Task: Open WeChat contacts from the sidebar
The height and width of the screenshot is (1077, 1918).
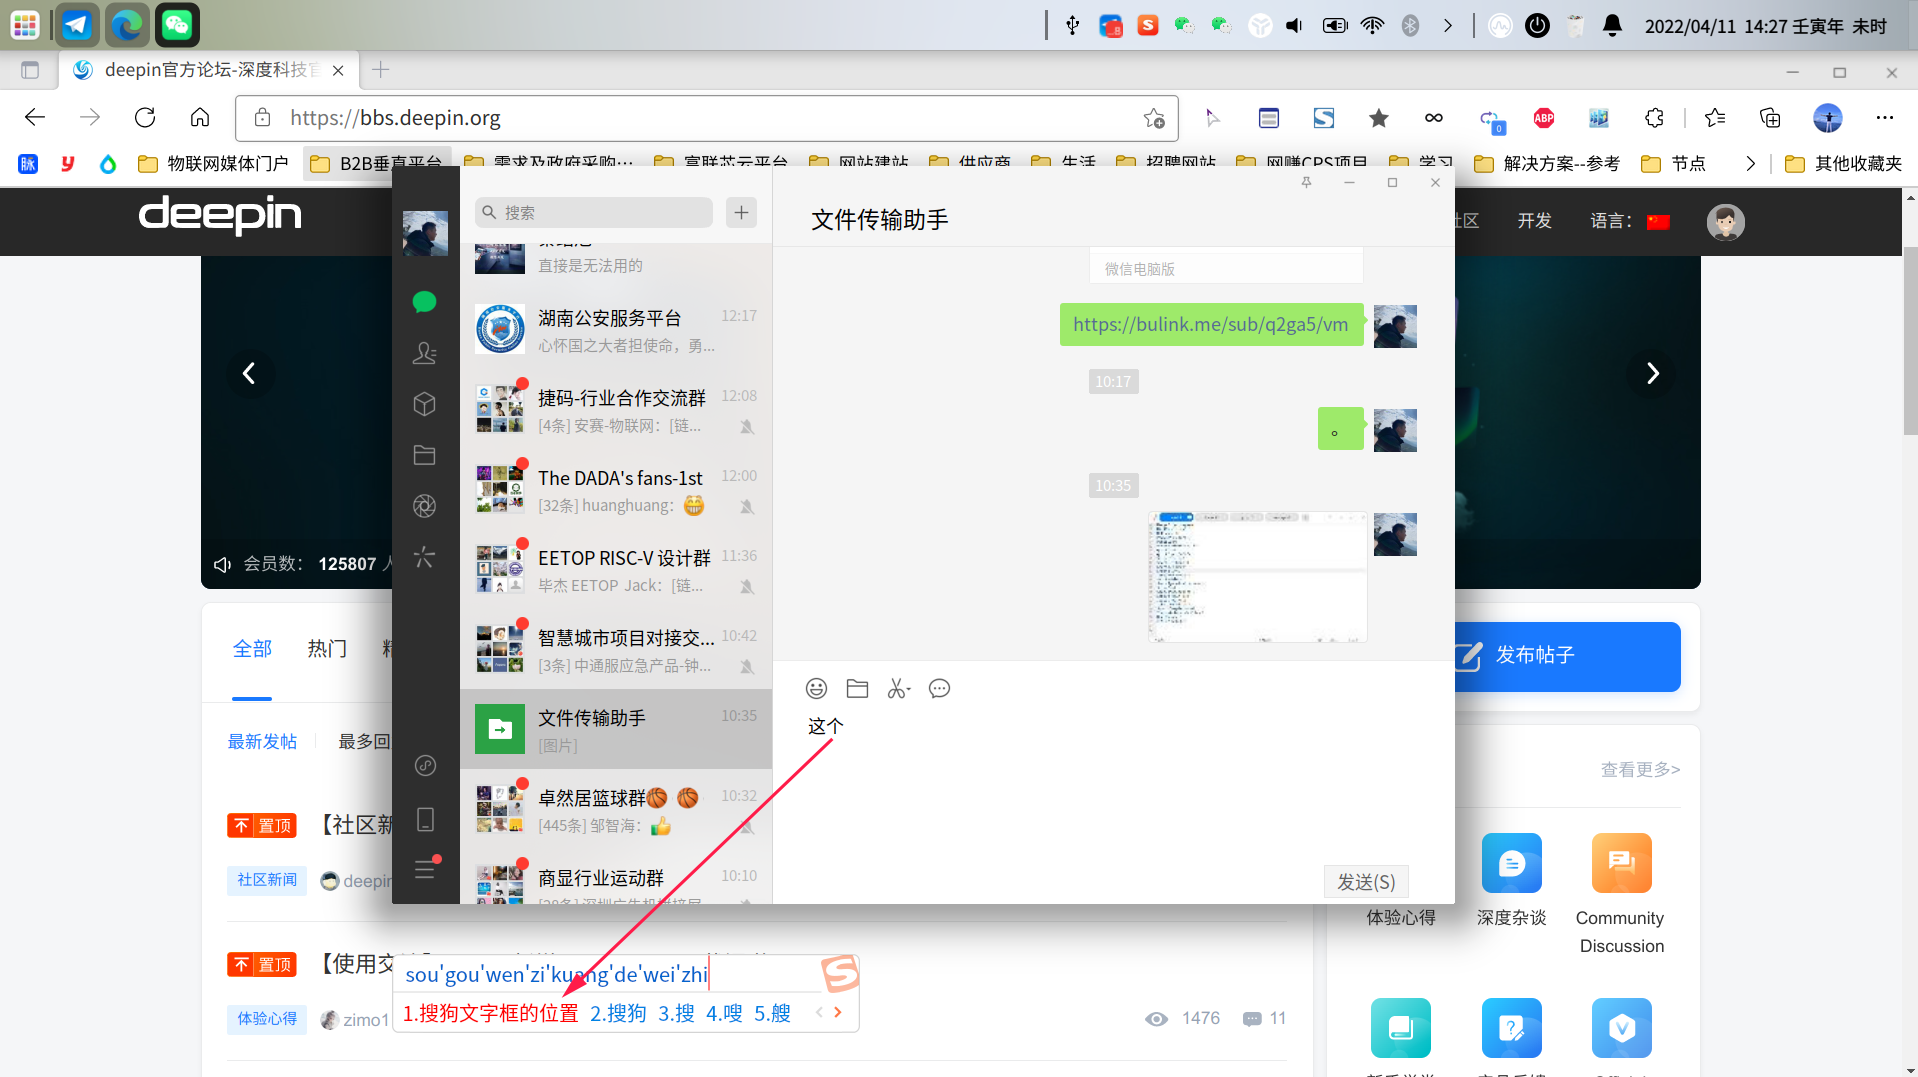Action: pyautogui.click(x=424, y=353)
